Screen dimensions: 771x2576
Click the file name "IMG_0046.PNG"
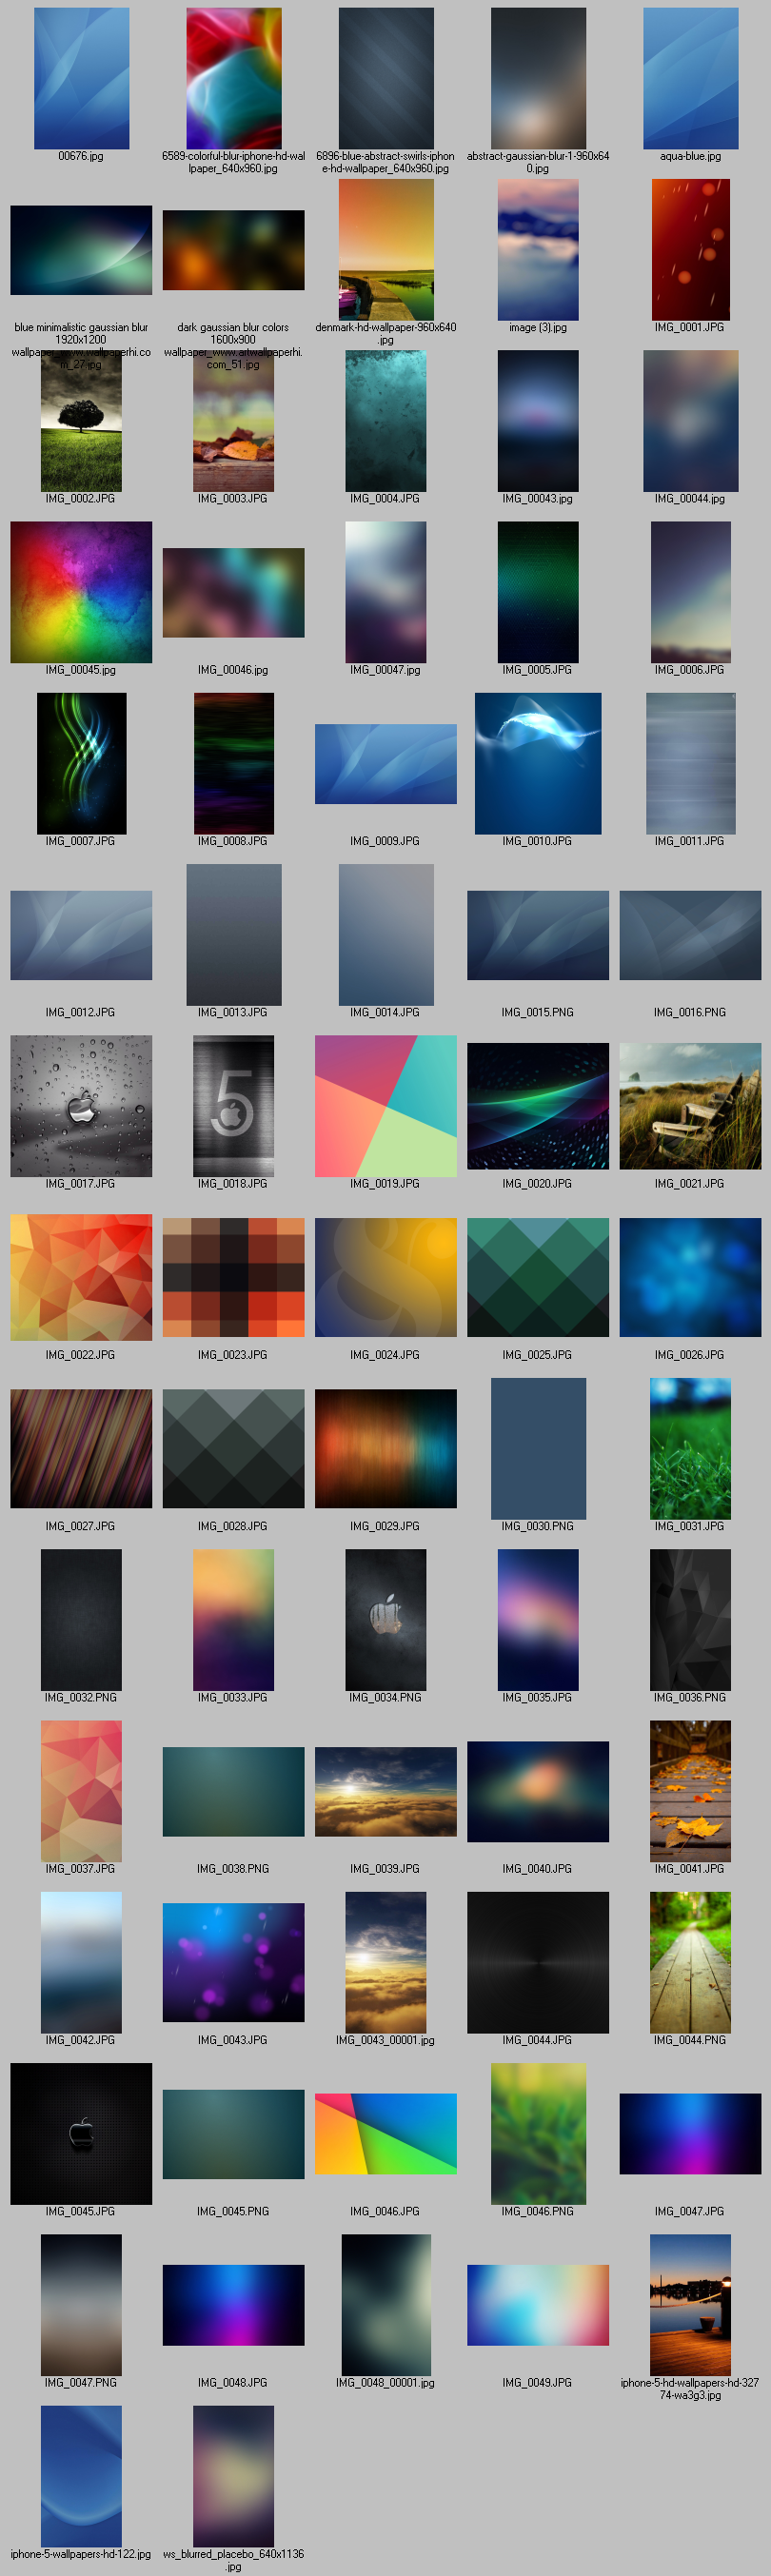coord(538,2211)
